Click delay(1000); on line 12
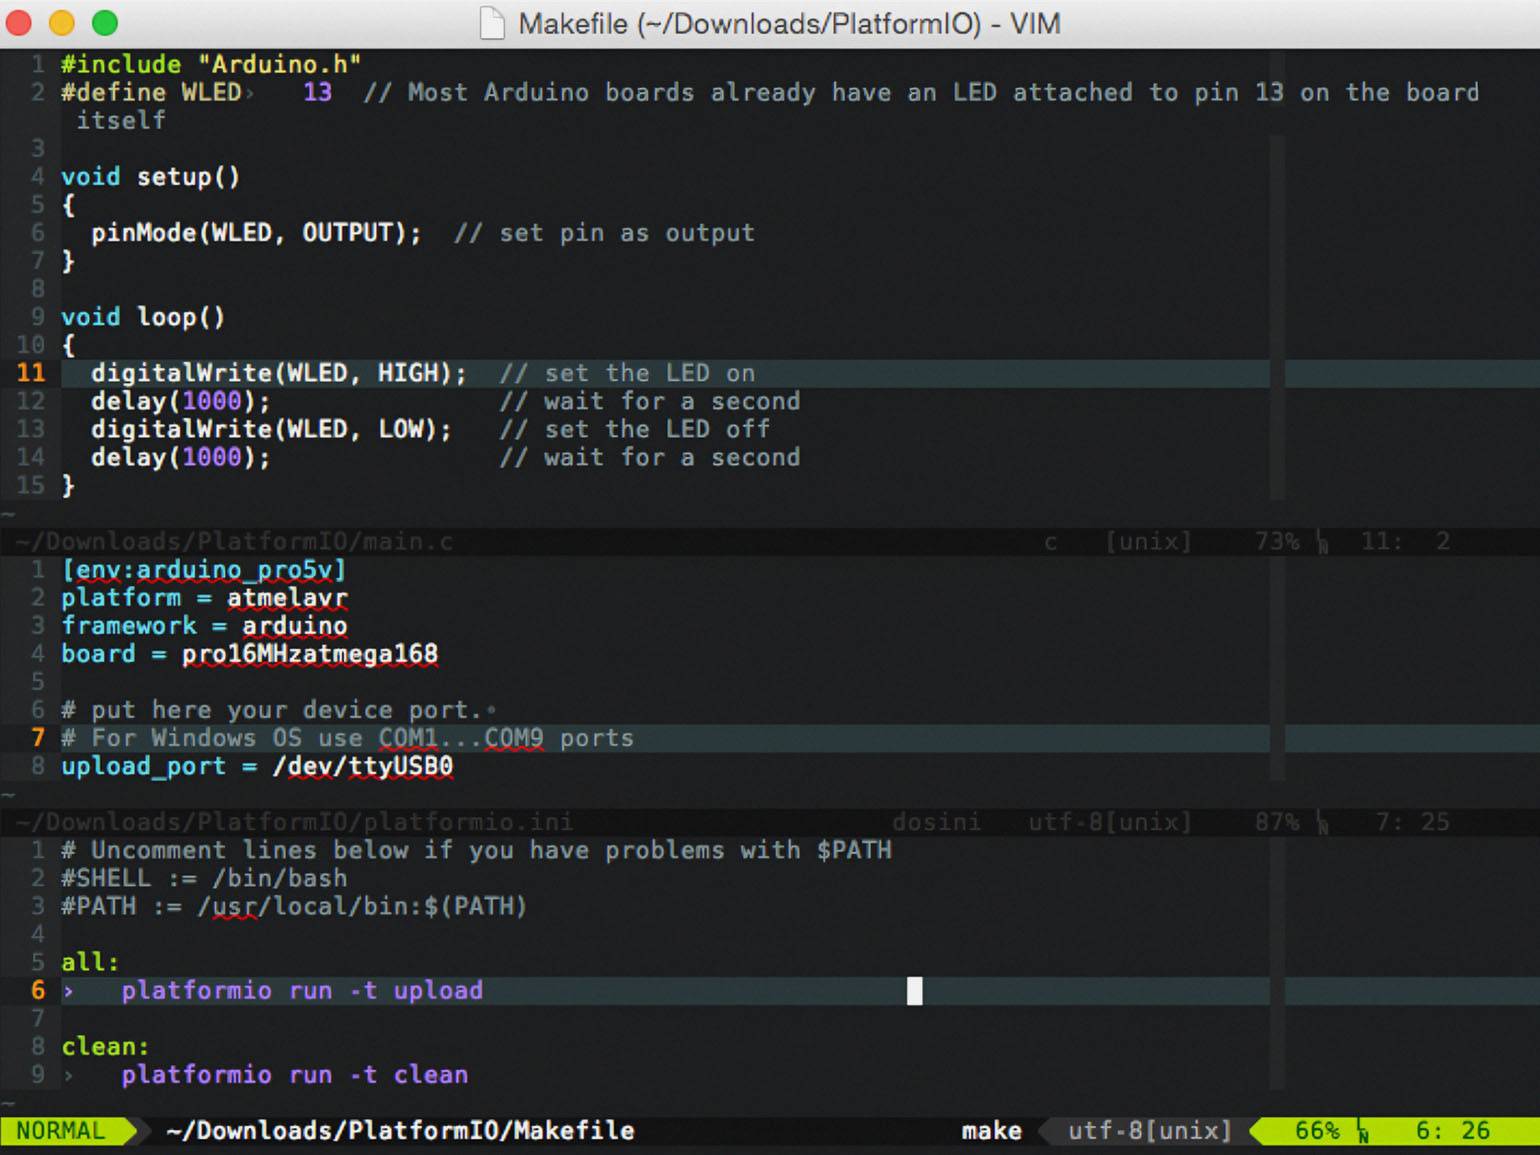 tap(181, 401)
